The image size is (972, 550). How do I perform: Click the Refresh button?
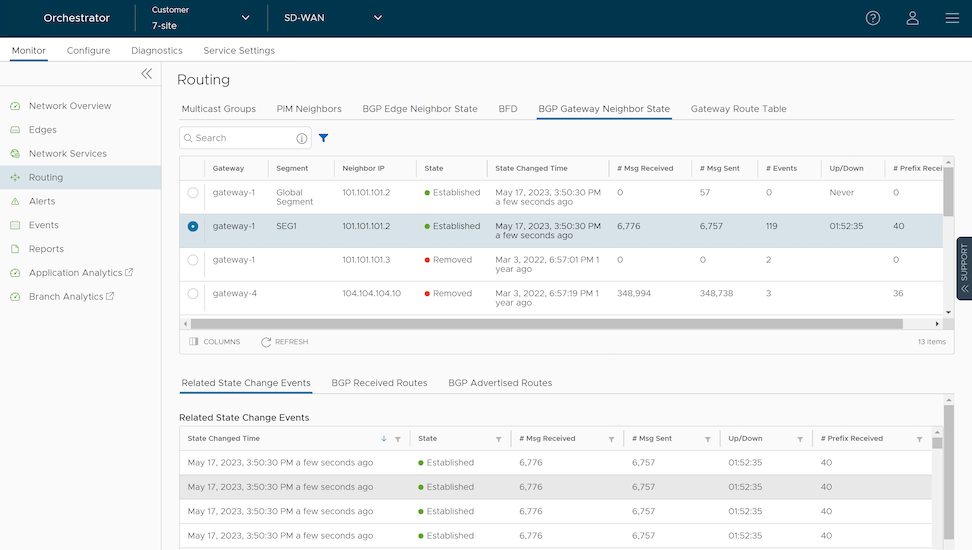(284, 342)
